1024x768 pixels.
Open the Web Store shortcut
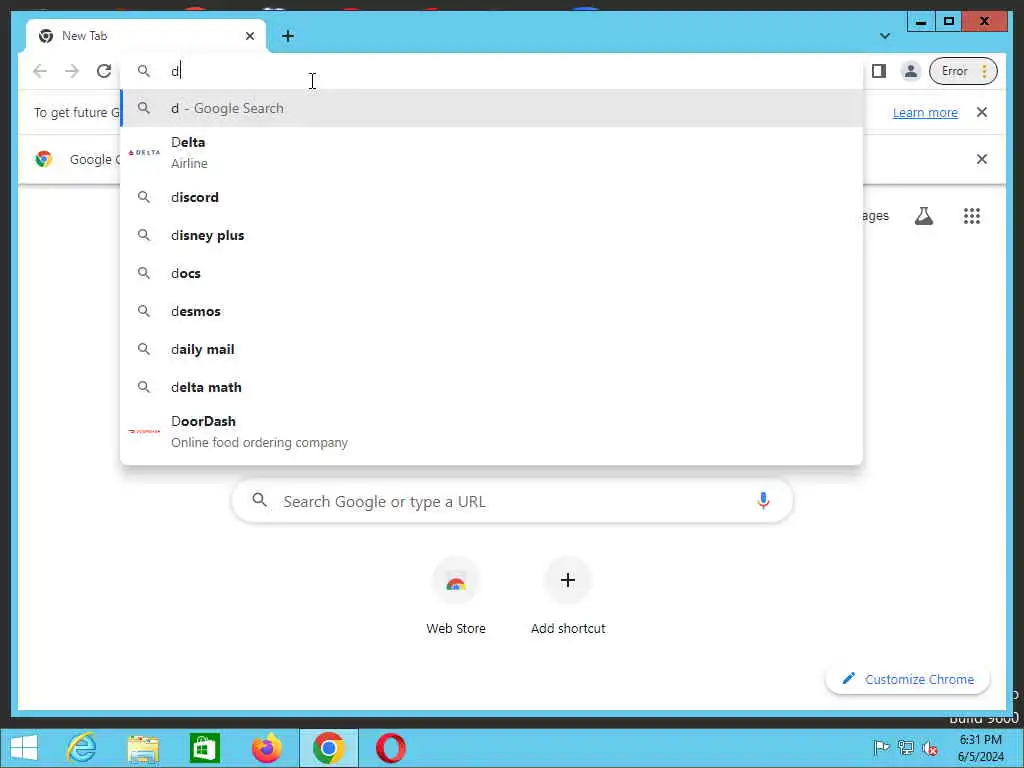pos(456,597)
